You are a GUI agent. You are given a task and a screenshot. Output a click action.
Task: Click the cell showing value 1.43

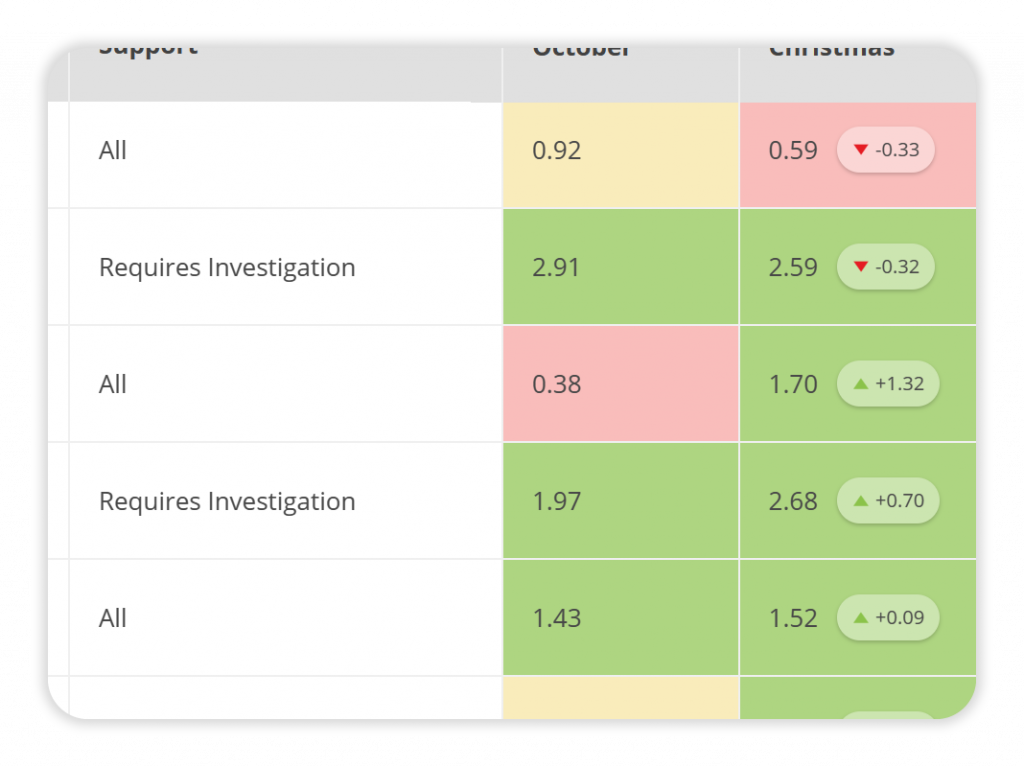(x=620, y=618)
